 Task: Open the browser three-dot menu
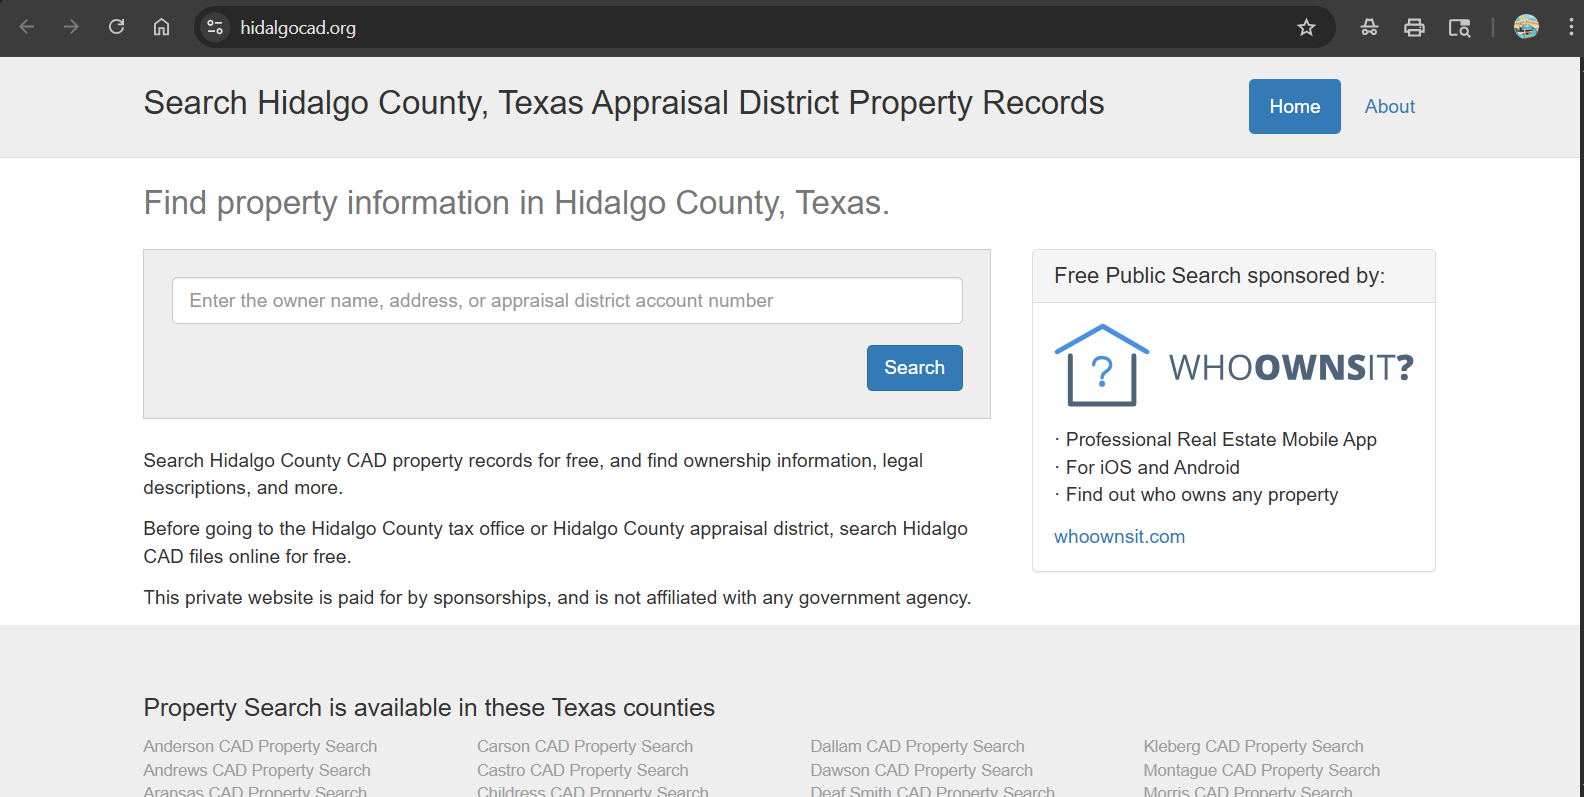click(x=1570, y=27)
